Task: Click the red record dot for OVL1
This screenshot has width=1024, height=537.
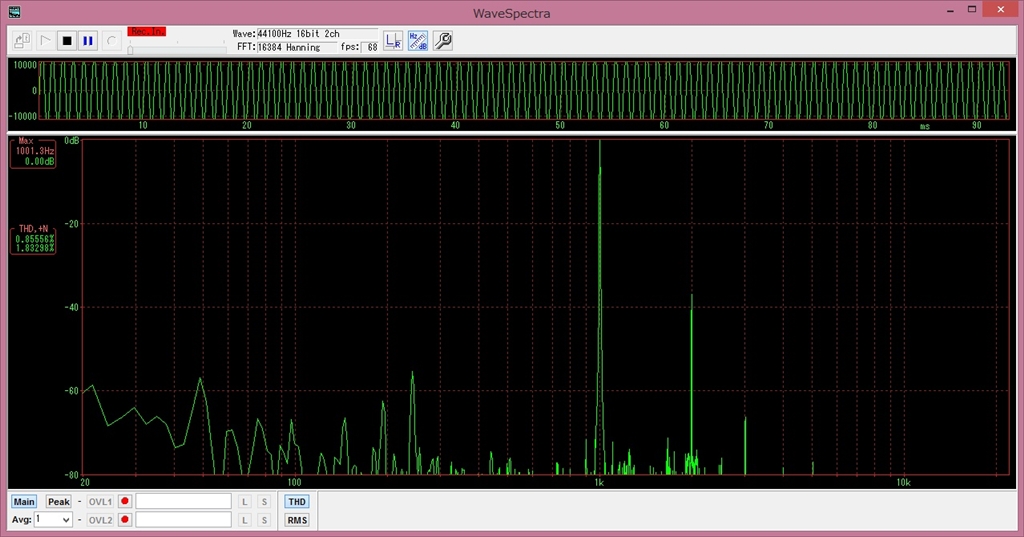Action: [x=125, y=502]
